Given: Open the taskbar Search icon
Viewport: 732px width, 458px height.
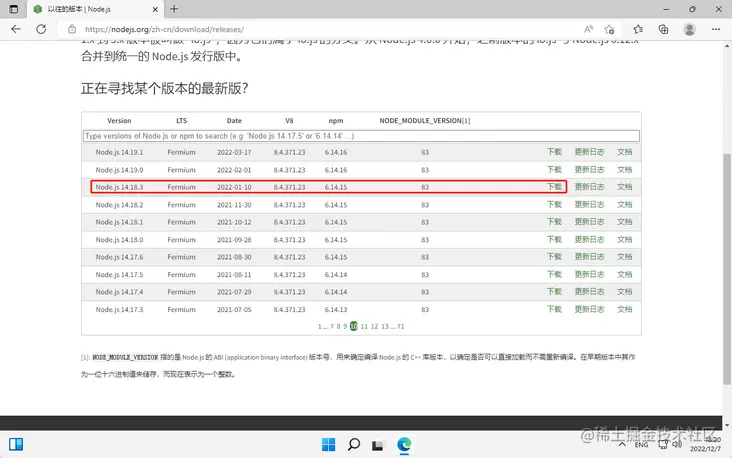Looking at the screenshot, I should [353, 444].
